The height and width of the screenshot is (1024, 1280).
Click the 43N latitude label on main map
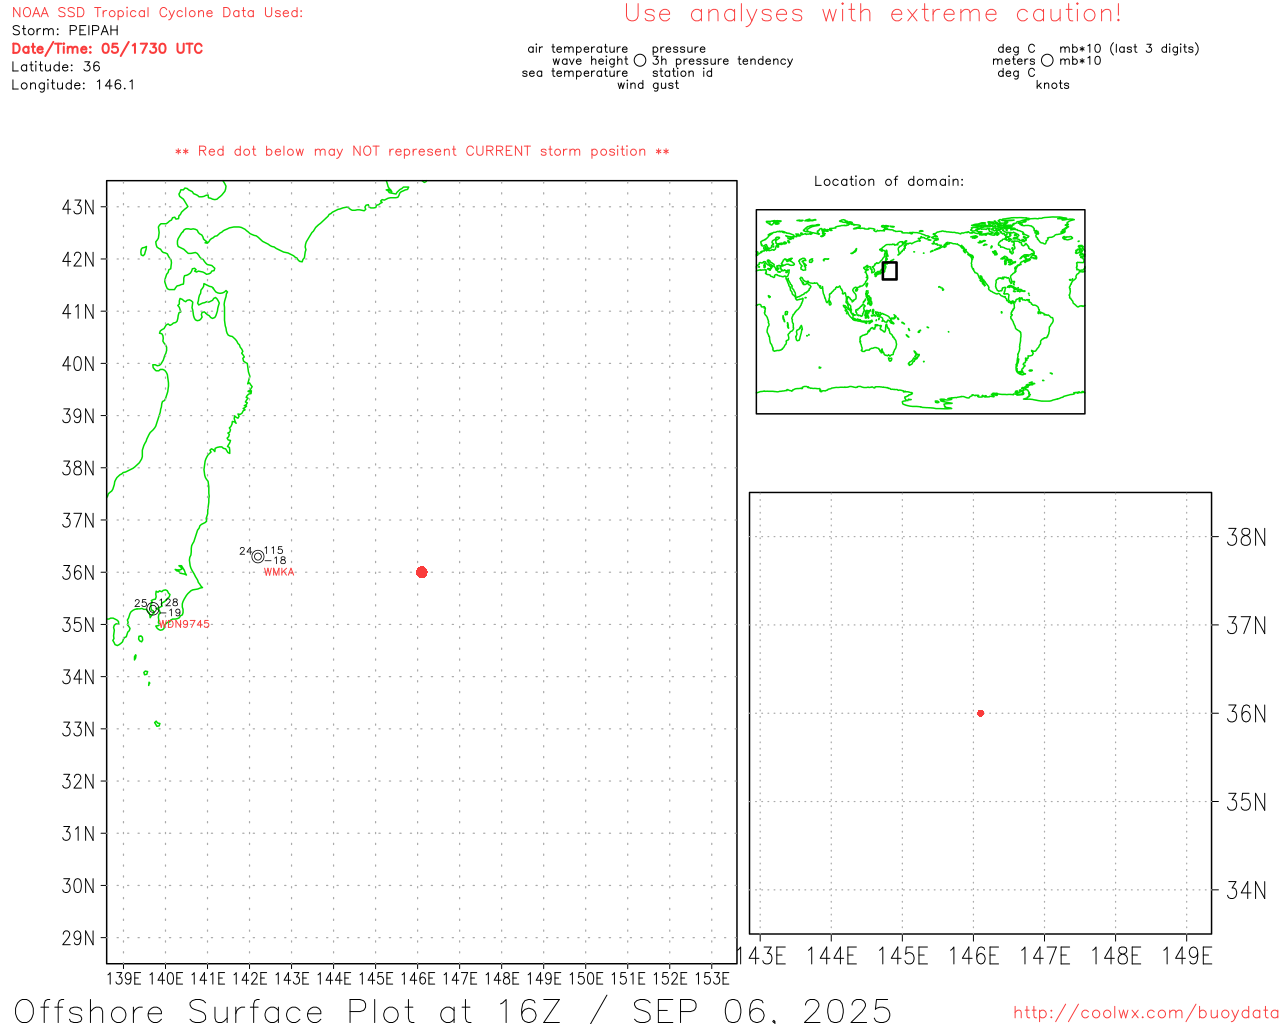pyautogui.click(x=78, y=208)
